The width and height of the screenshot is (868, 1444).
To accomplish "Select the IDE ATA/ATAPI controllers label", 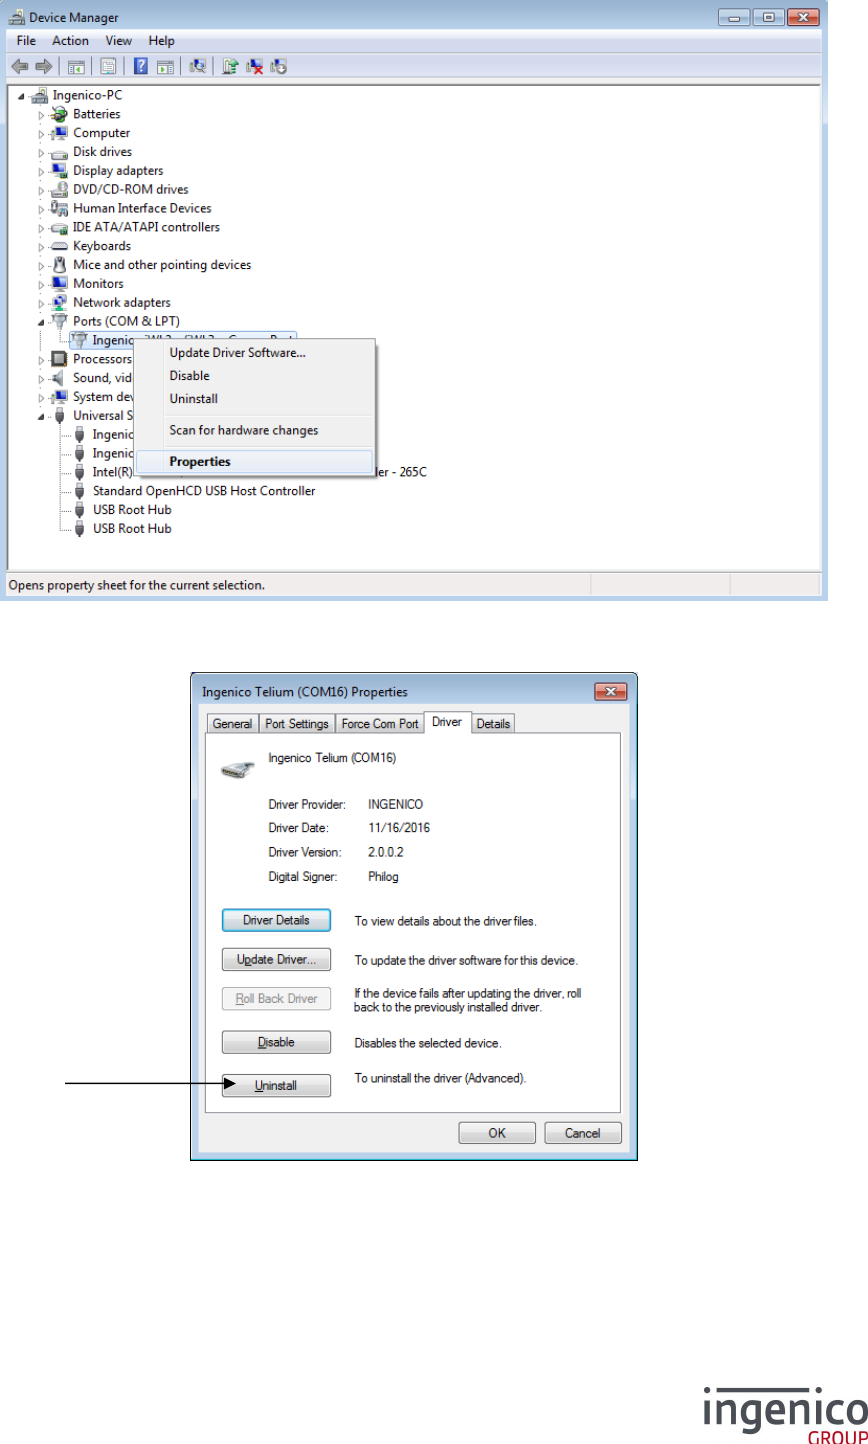I will 146,227.
